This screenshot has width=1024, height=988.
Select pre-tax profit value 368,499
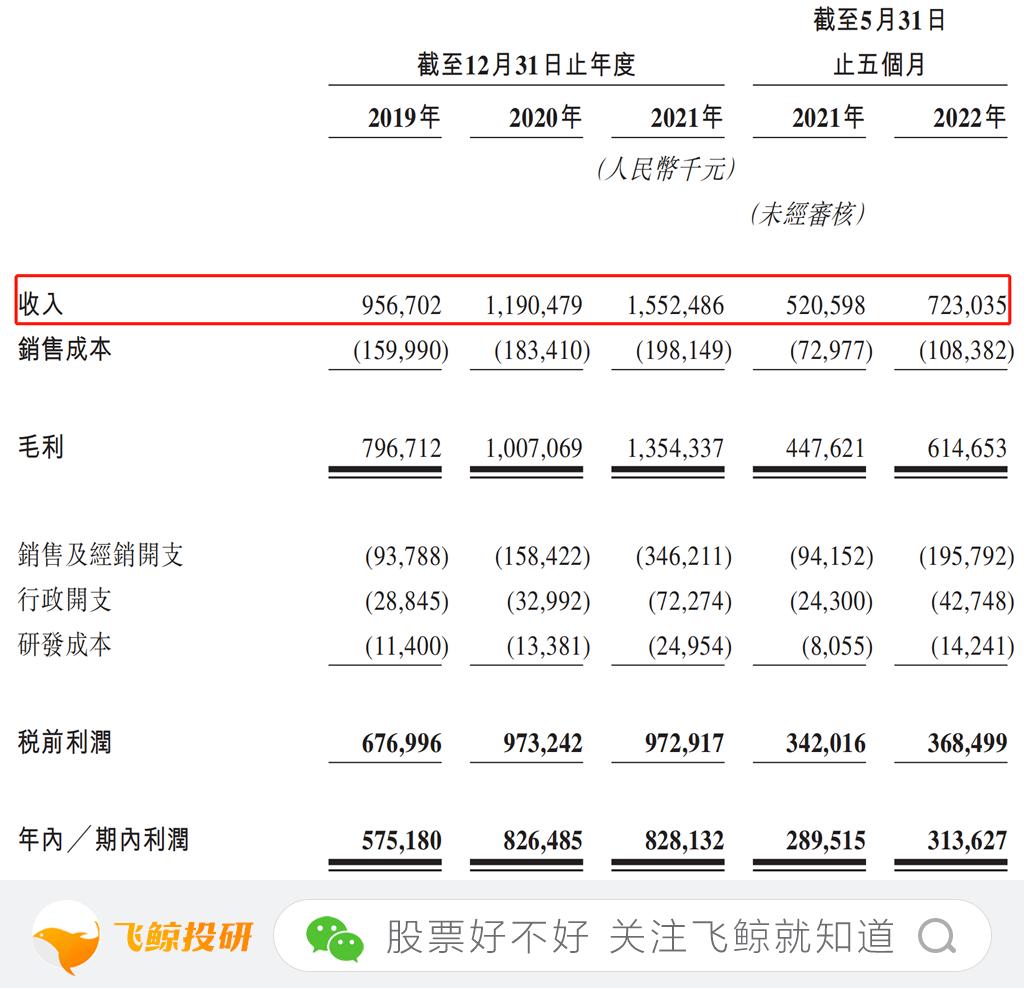(x=967, y=743)
